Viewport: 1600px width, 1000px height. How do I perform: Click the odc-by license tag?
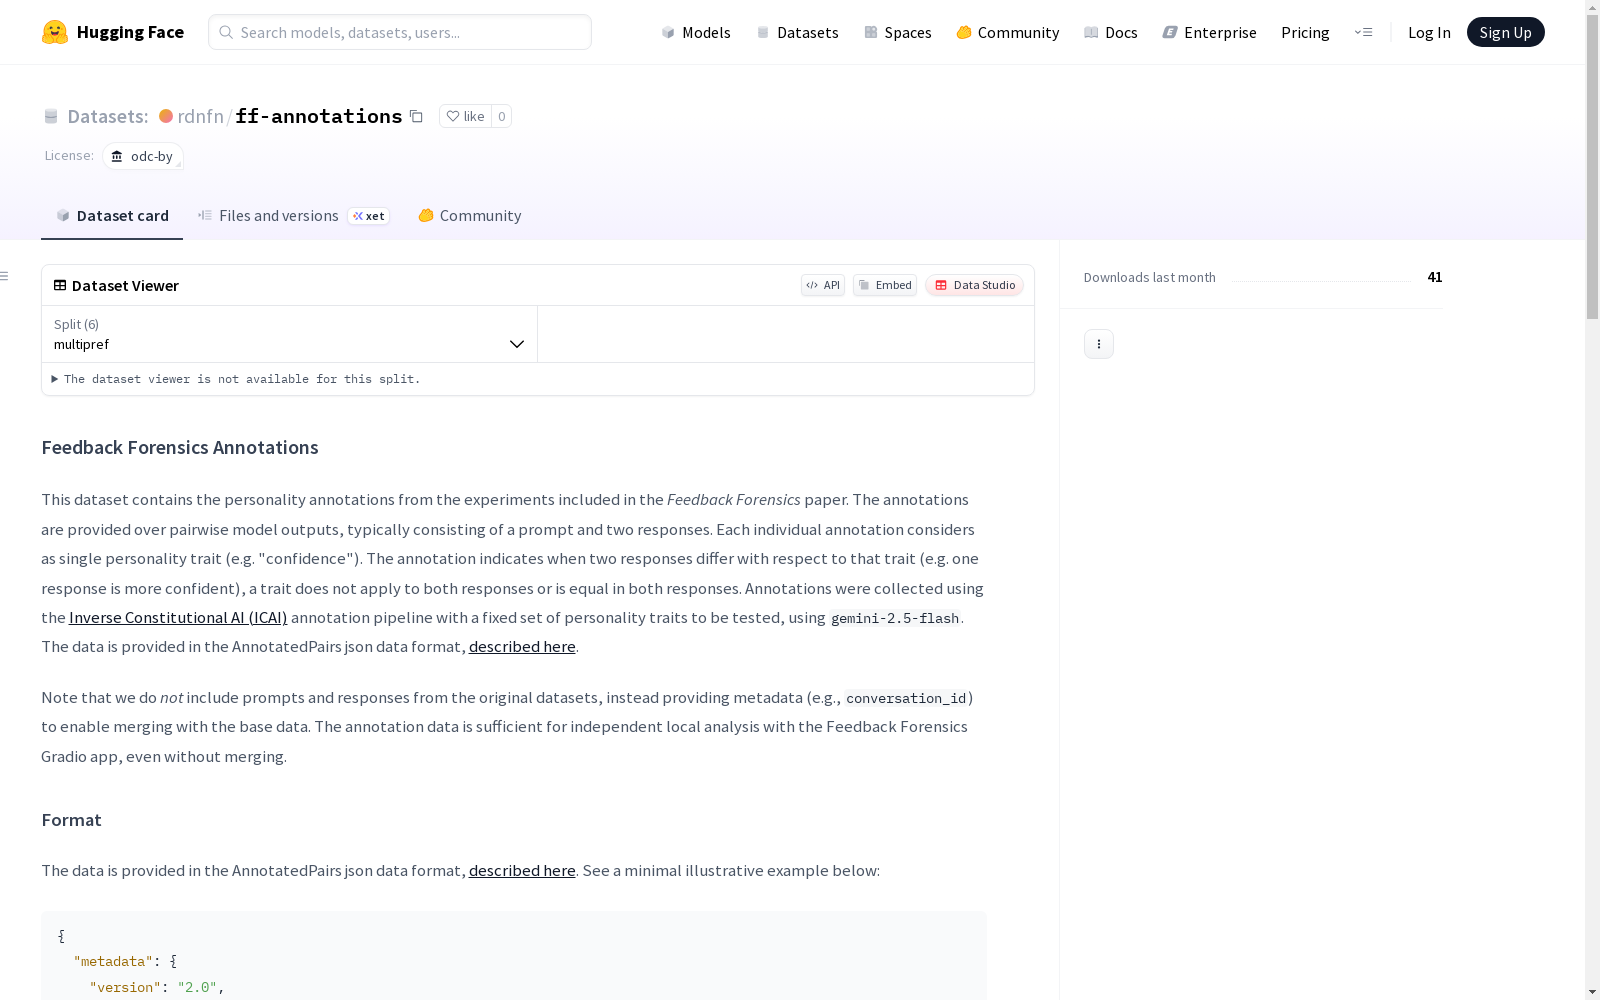pyautogui.click(x=143, y=156)
